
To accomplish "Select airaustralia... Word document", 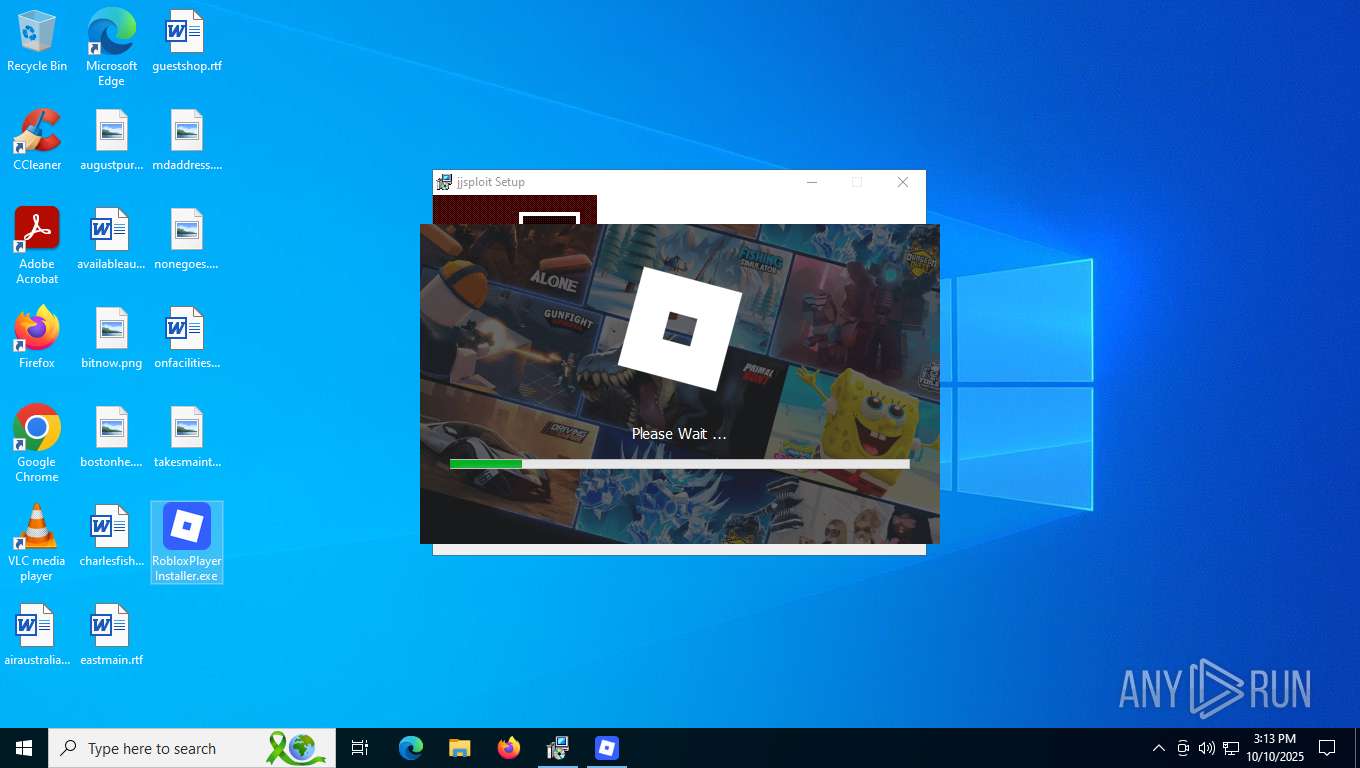I will (37, 635).
